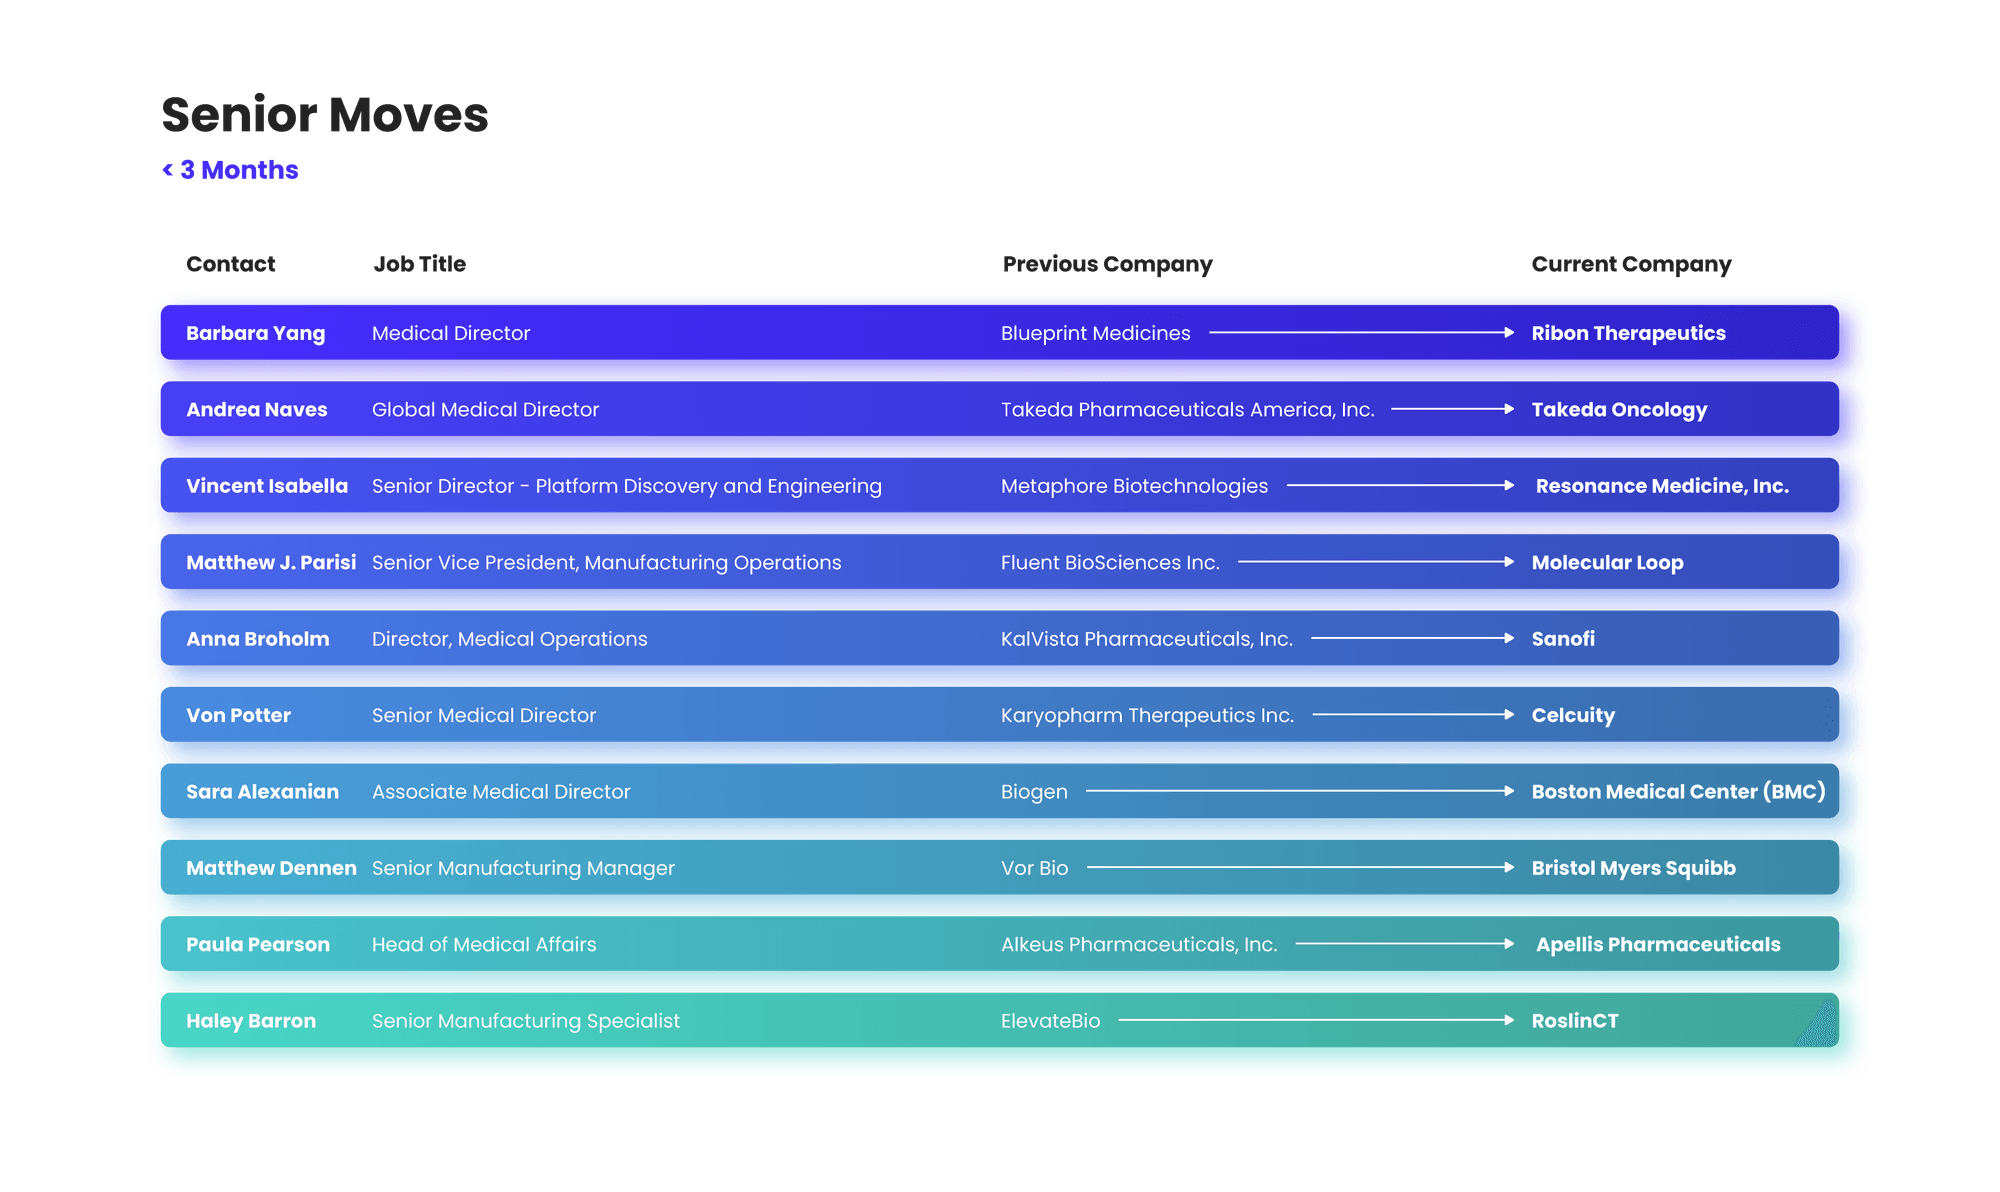This screenshot has height=1192, width=2000.
Task: Click 'Senior Director - Platform Discovery and Engineering'
Action: [627, 486]
